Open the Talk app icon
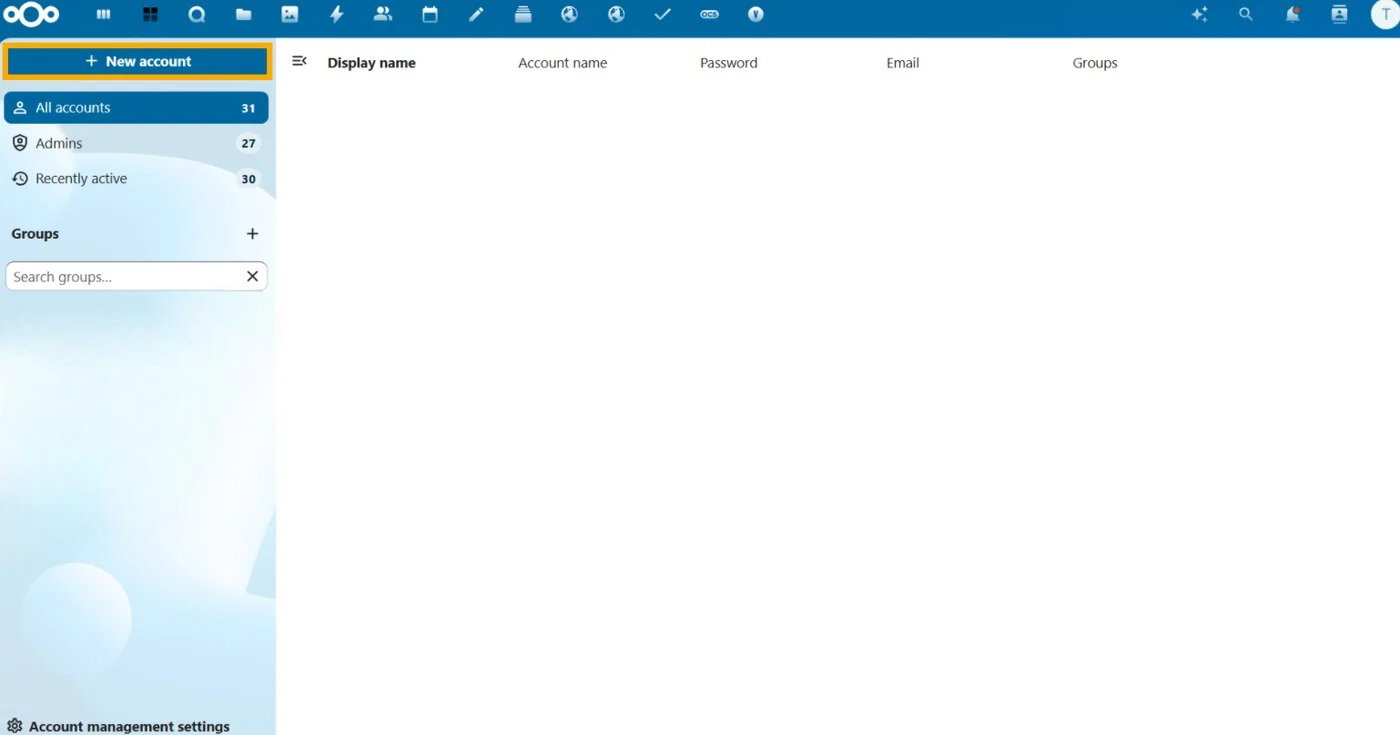This screenshot has height=735, width=1400. pyautogui.click(x=197, y=15)
